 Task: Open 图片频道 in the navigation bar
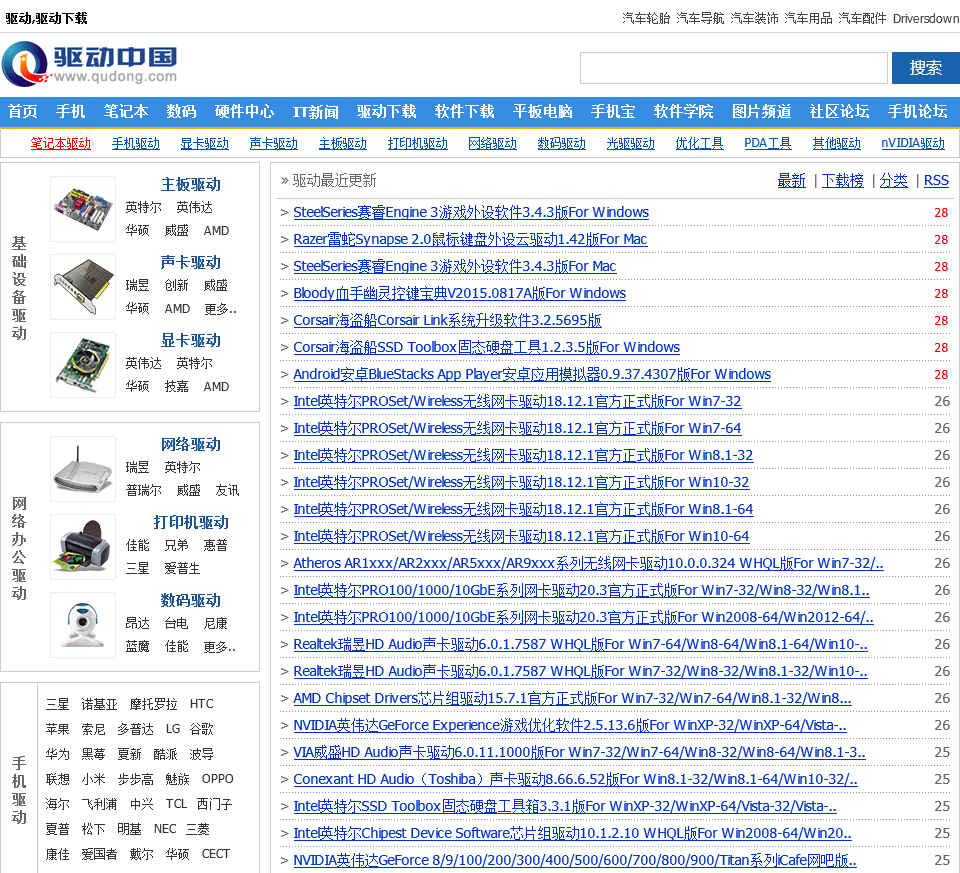[x=762, y=111]
